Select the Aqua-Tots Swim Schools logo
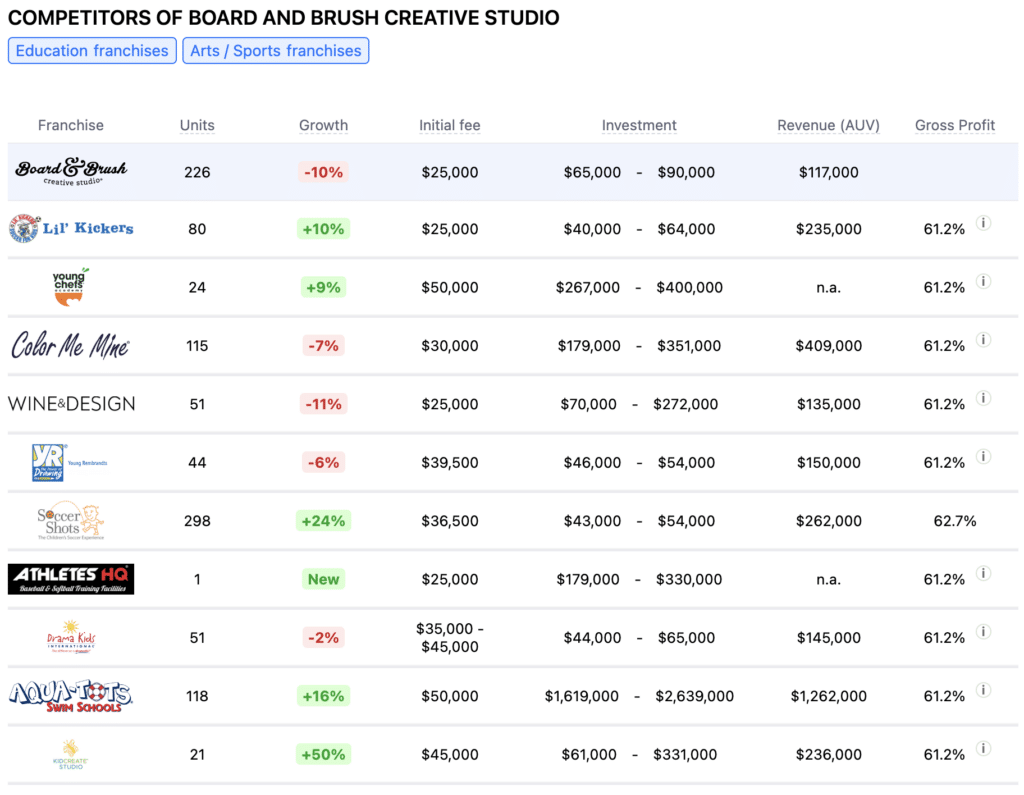This screenshot has height=795, width=1024. [x=71, y=696]
